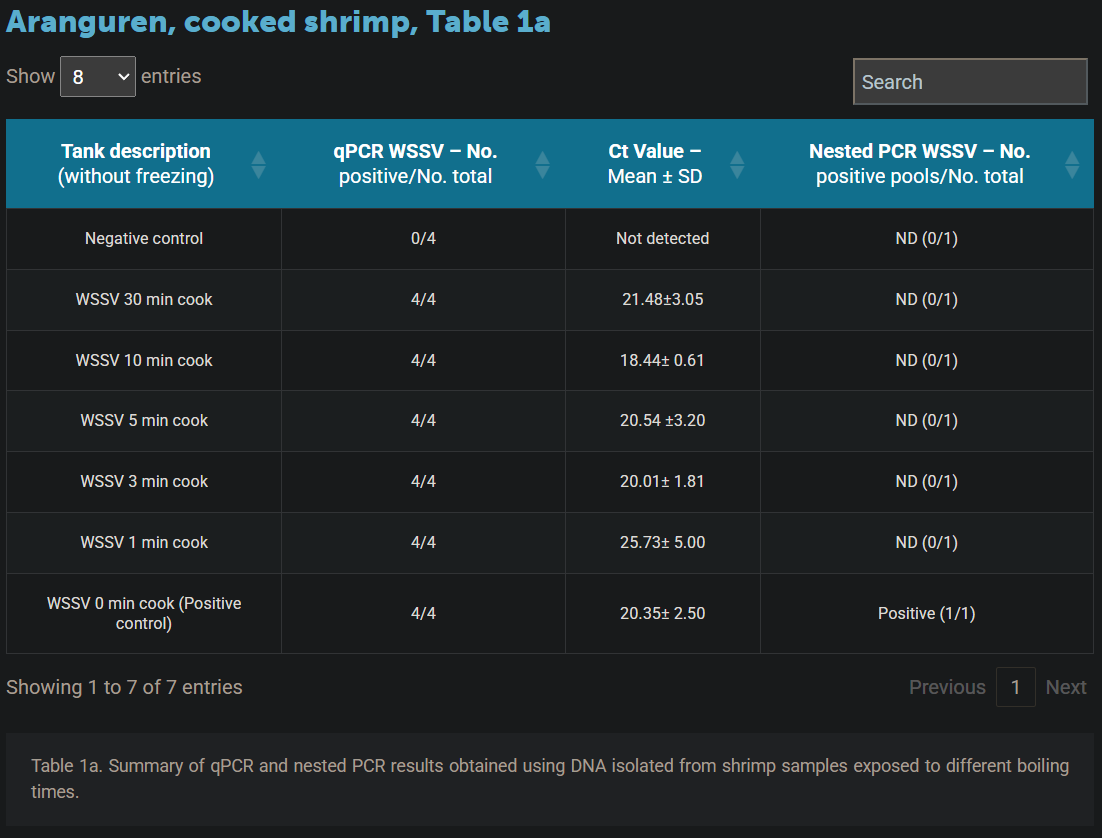This screenshot has width=1102, height=838.
Task: Sort by Nested PCR WSSV header text
Action: pyautogui.click(x=919, y=164)
